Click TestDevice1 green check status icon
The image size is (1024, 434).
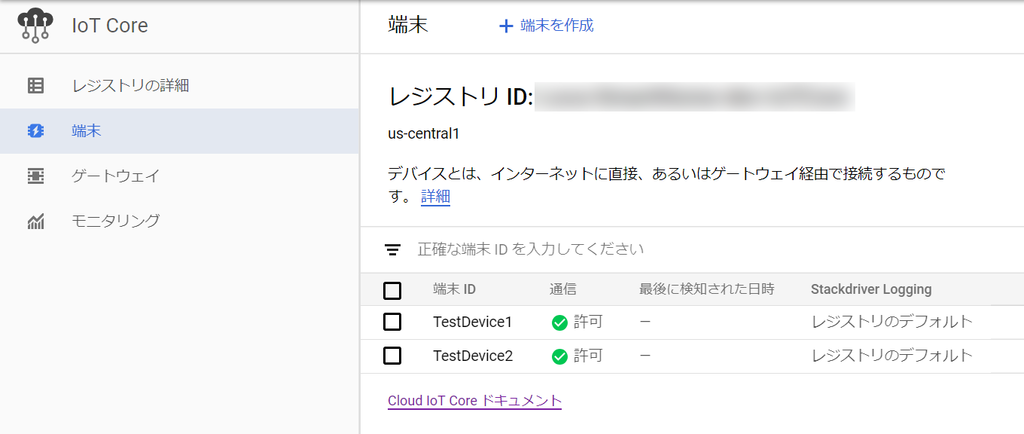560,322
